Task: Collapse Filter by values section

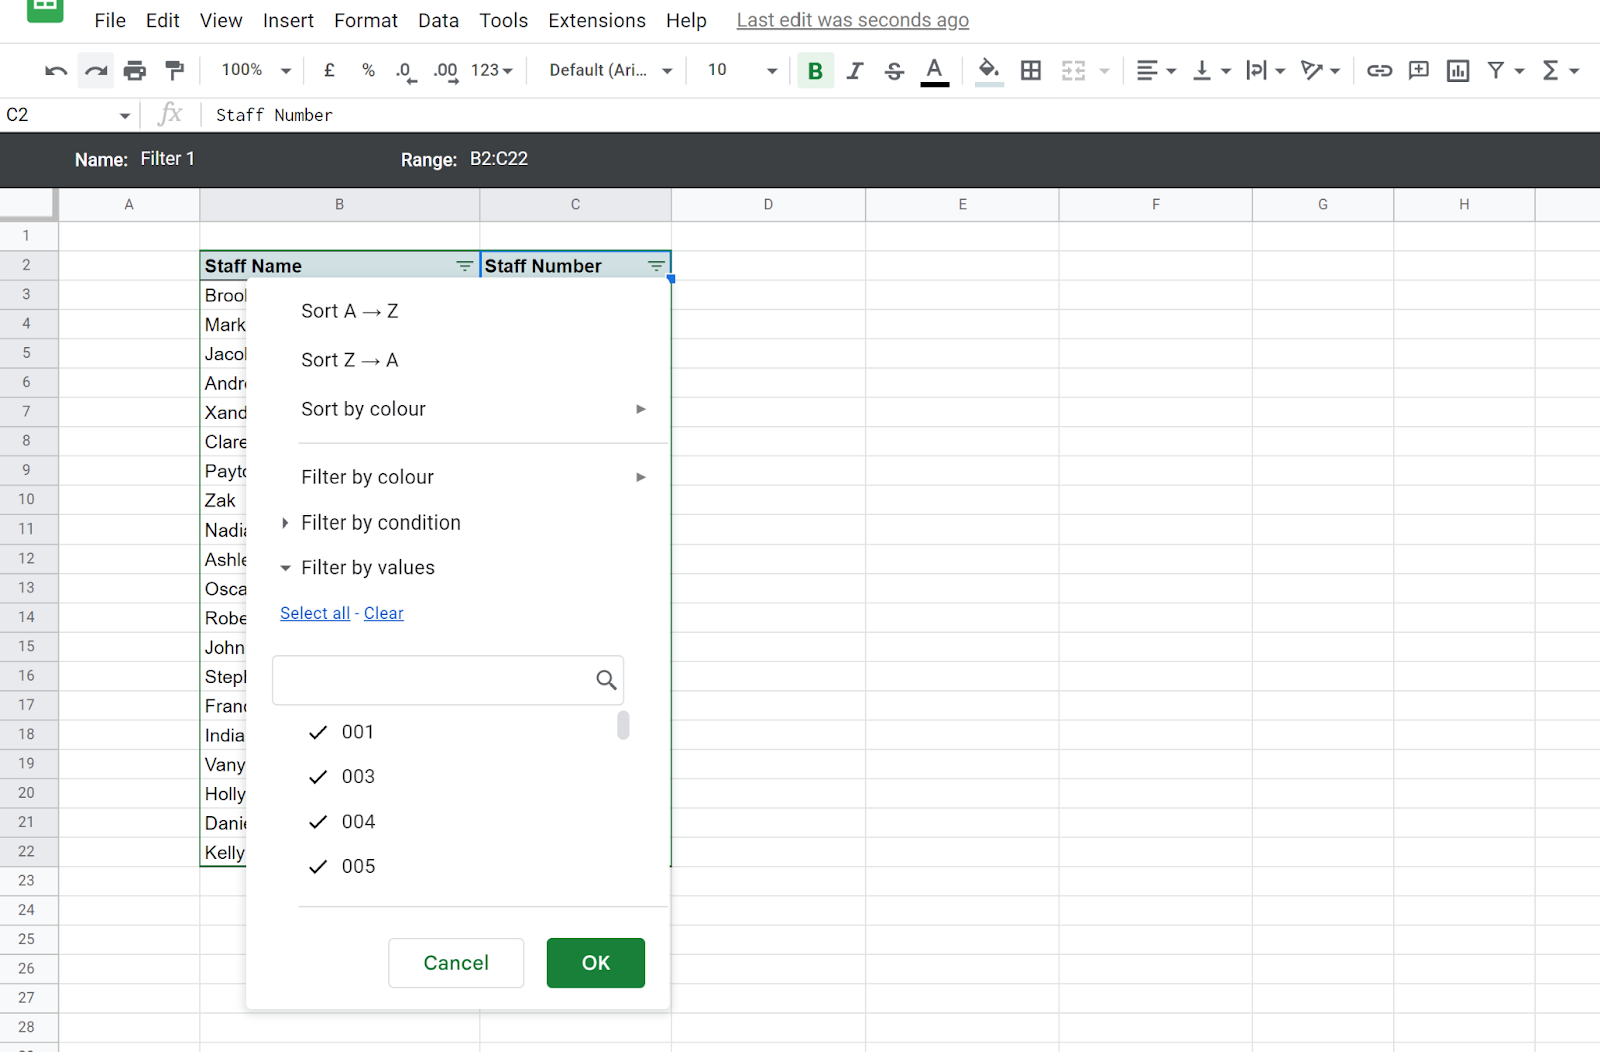Action: click(x=358, y=568)
